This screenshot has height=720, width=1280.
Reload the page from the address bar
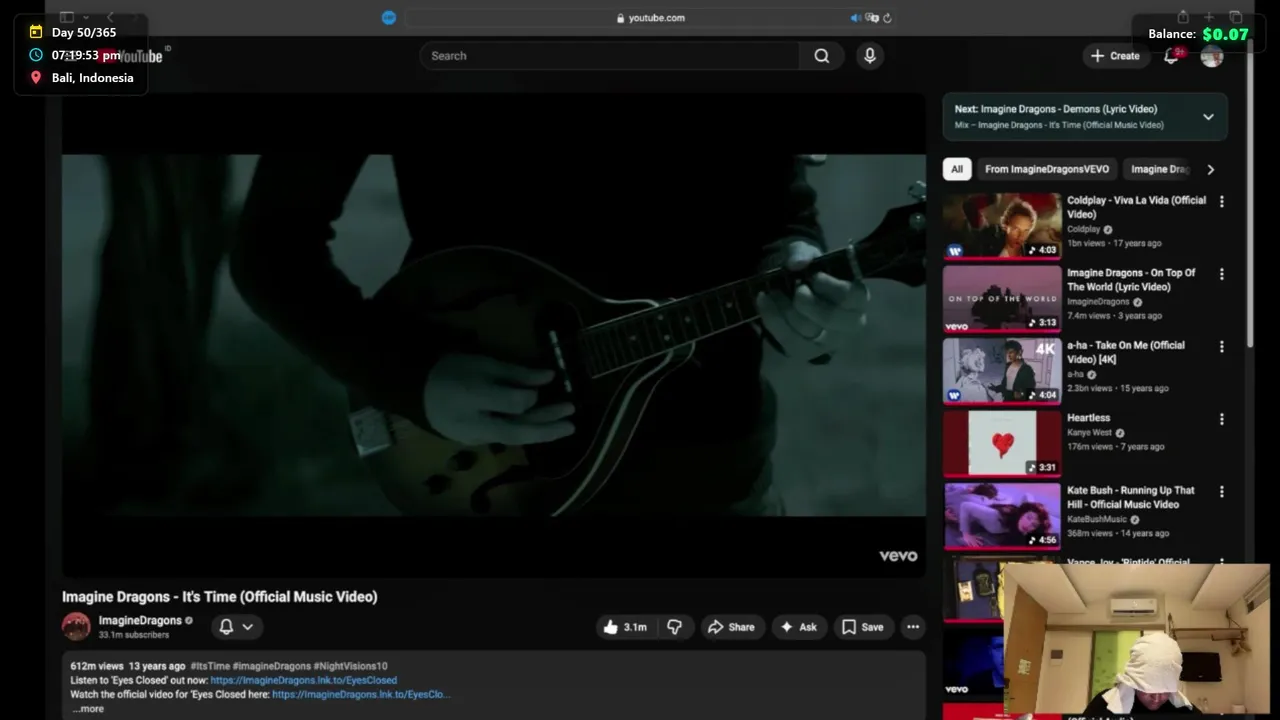tap(887, 17)
